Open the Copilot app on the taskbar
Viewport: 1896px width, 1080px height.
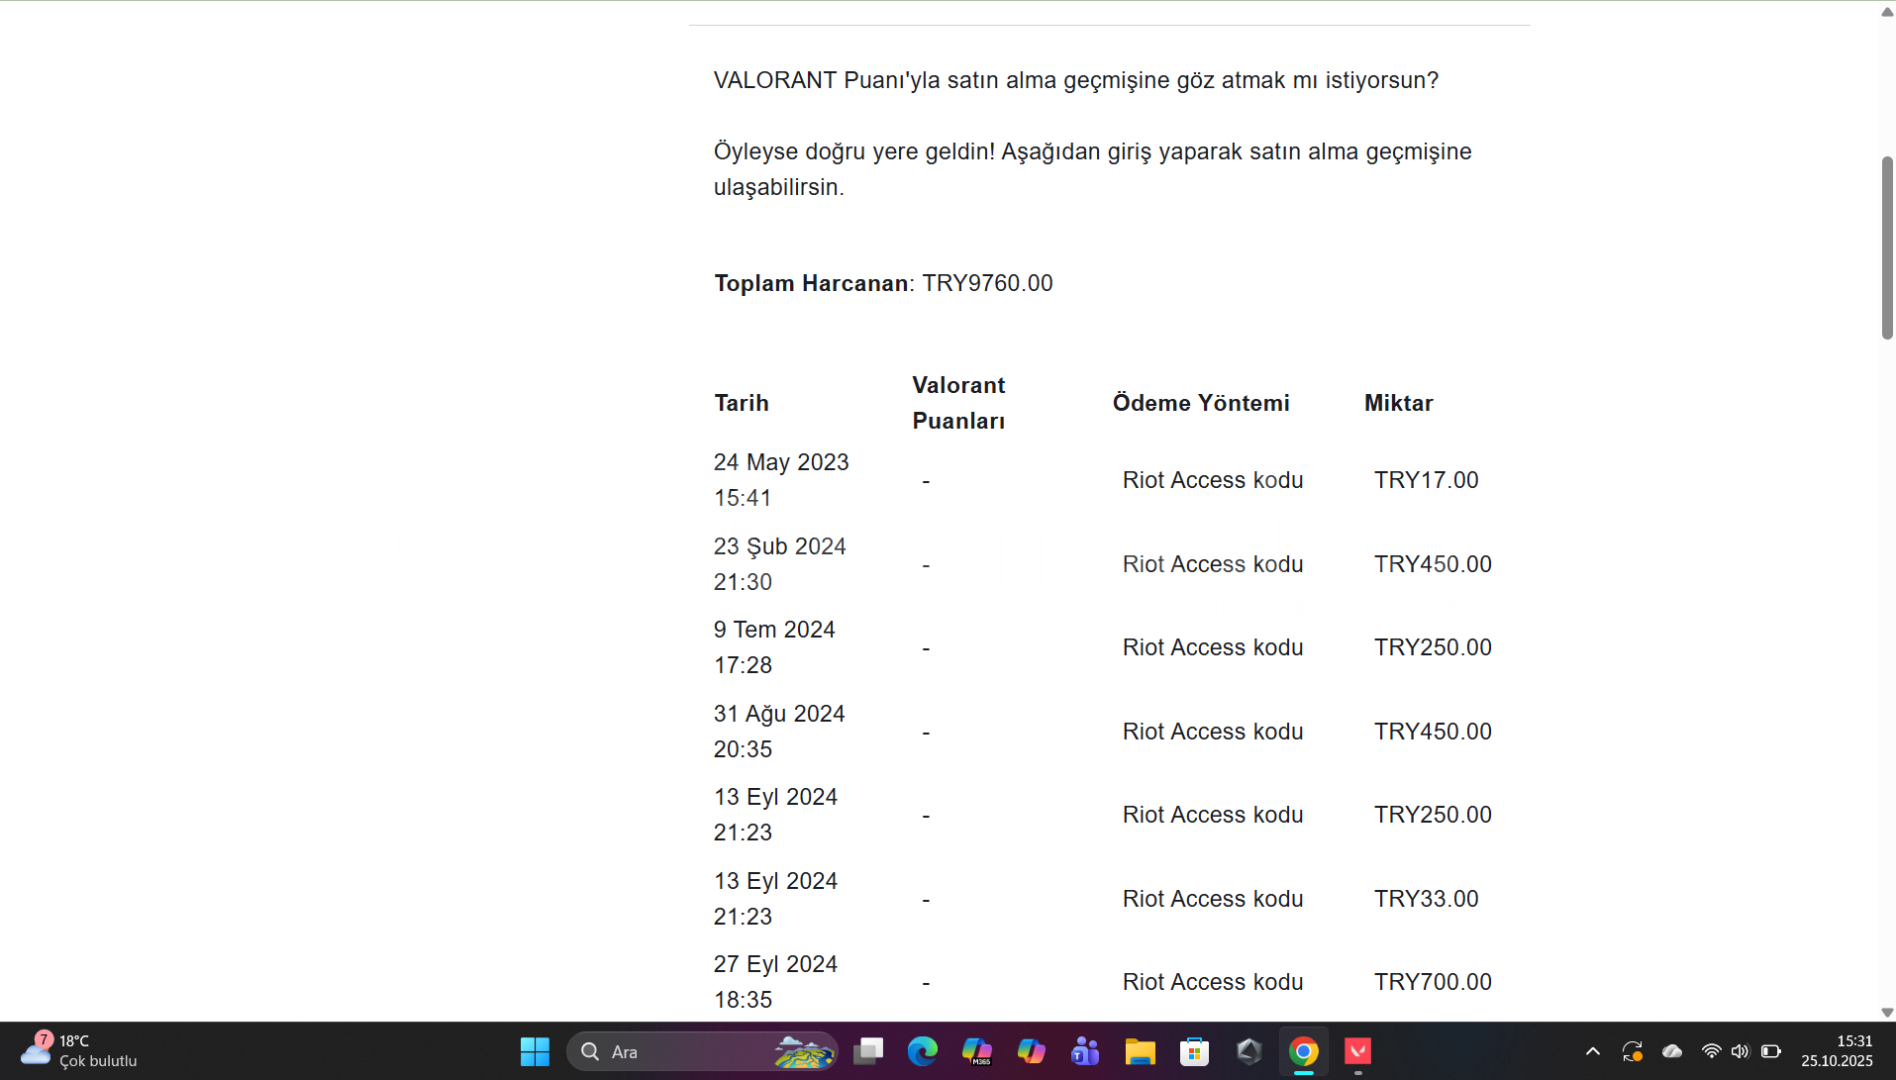pos(1031,1051)
